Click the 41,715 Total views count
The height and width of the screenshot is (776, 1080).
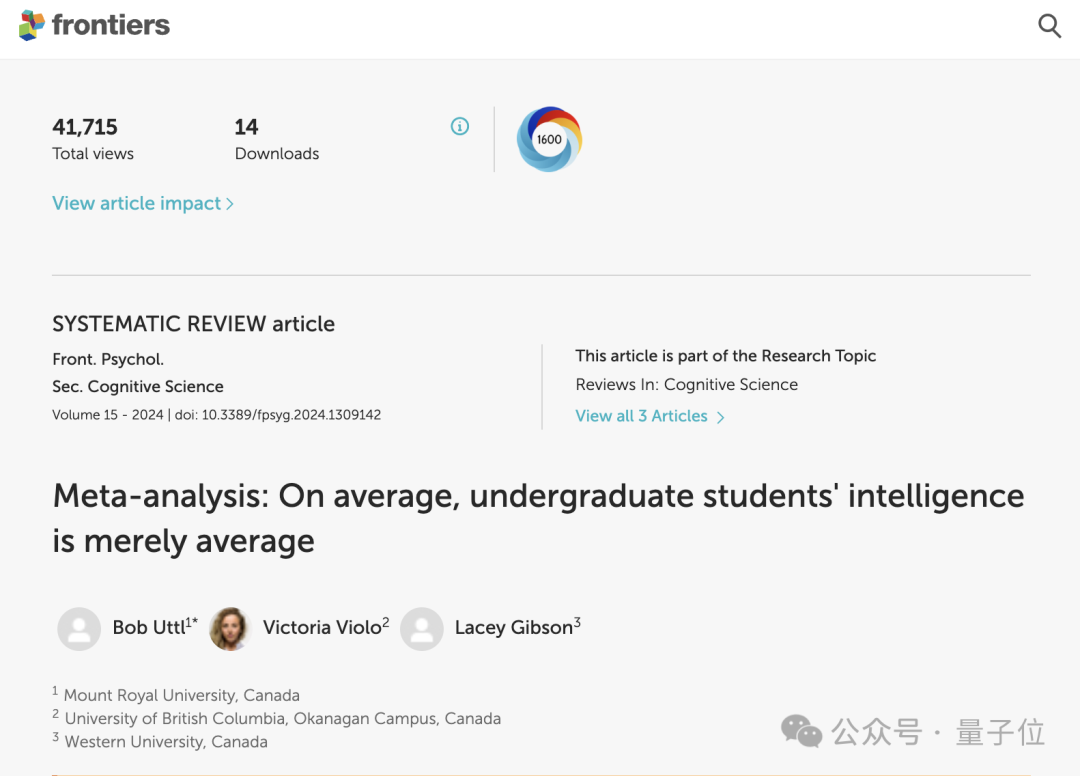(x=85, y=127)
